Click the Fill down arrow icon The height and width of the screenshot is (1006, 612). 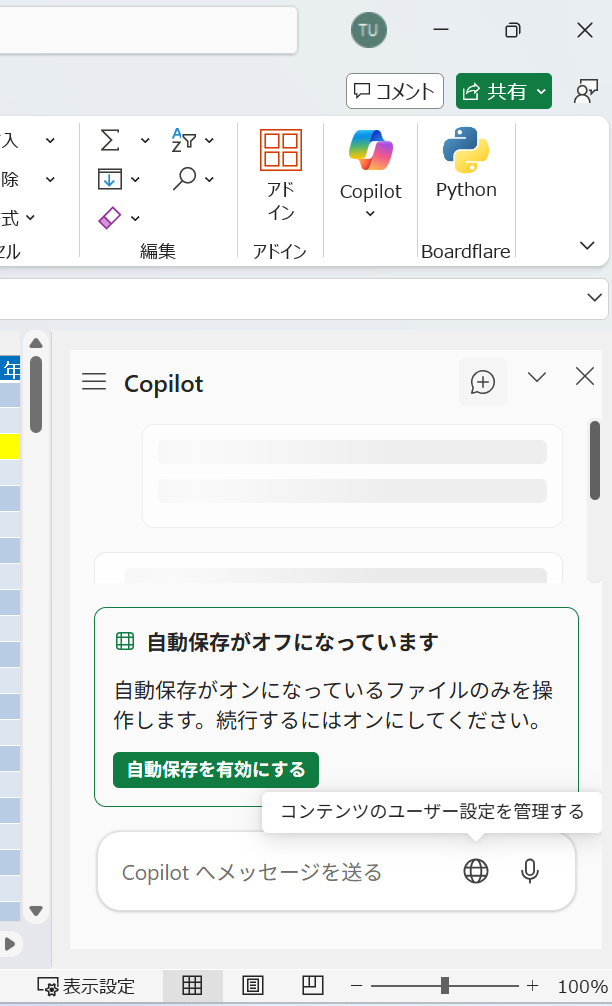(110, 179)
